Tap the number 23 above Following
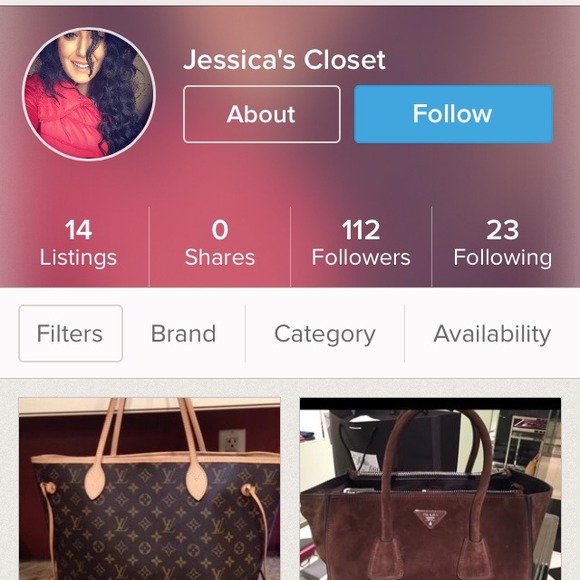This screenshot has width=580, height=580. [502, 230]
